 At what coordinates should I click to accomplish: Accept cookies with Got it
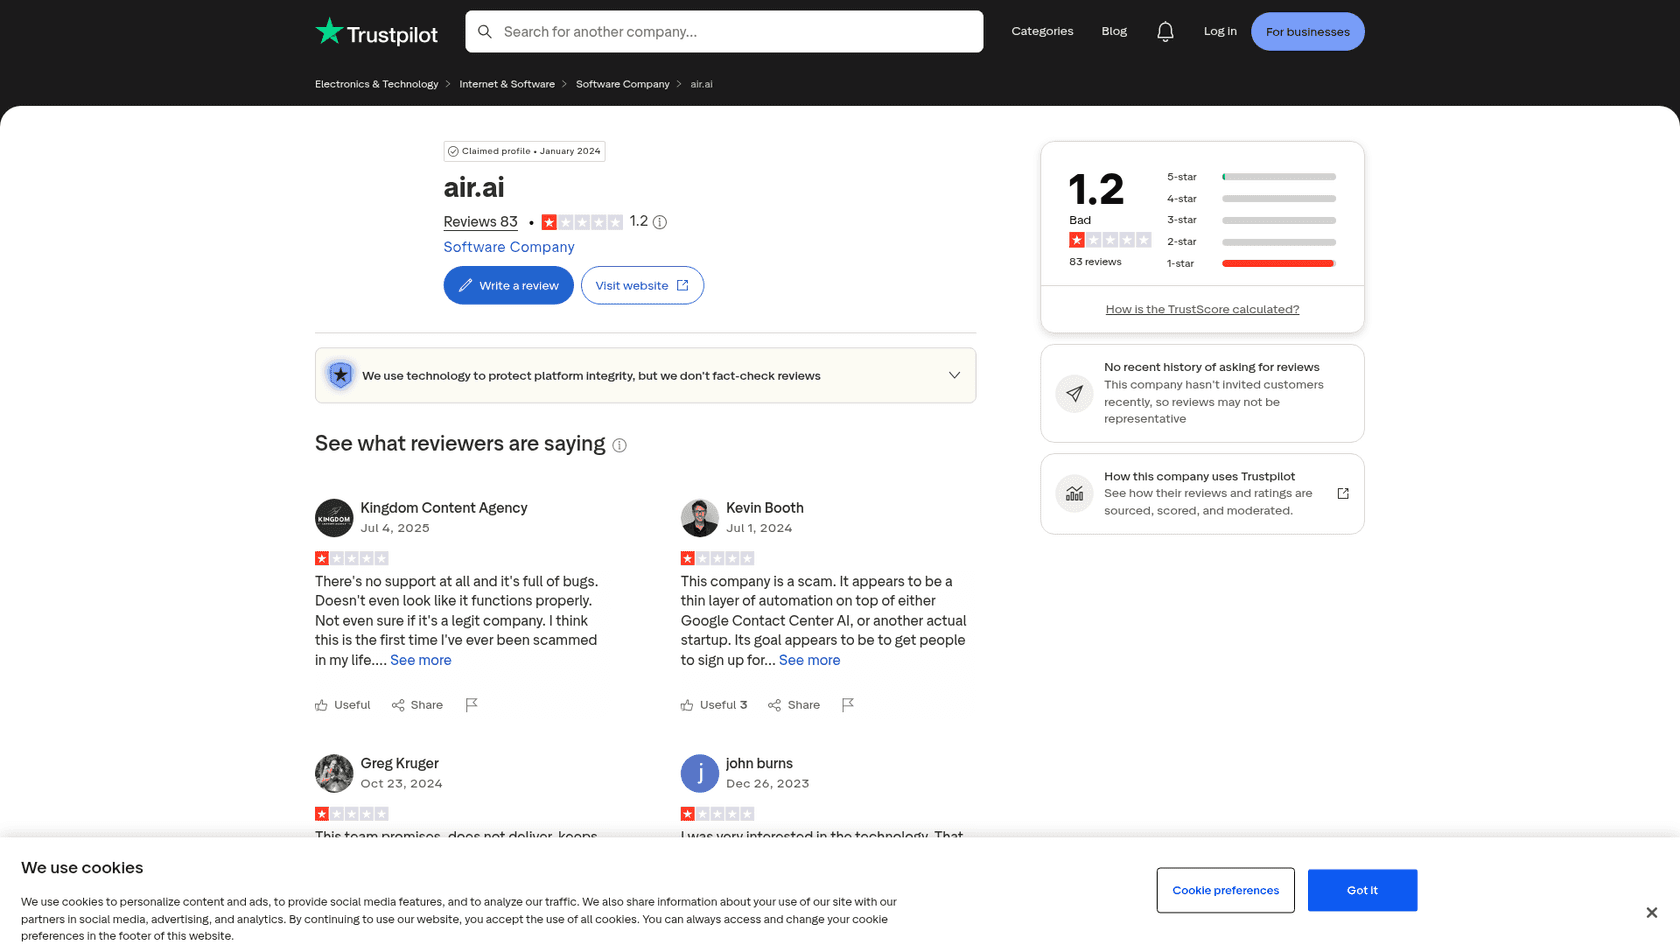pos(1362,891)
